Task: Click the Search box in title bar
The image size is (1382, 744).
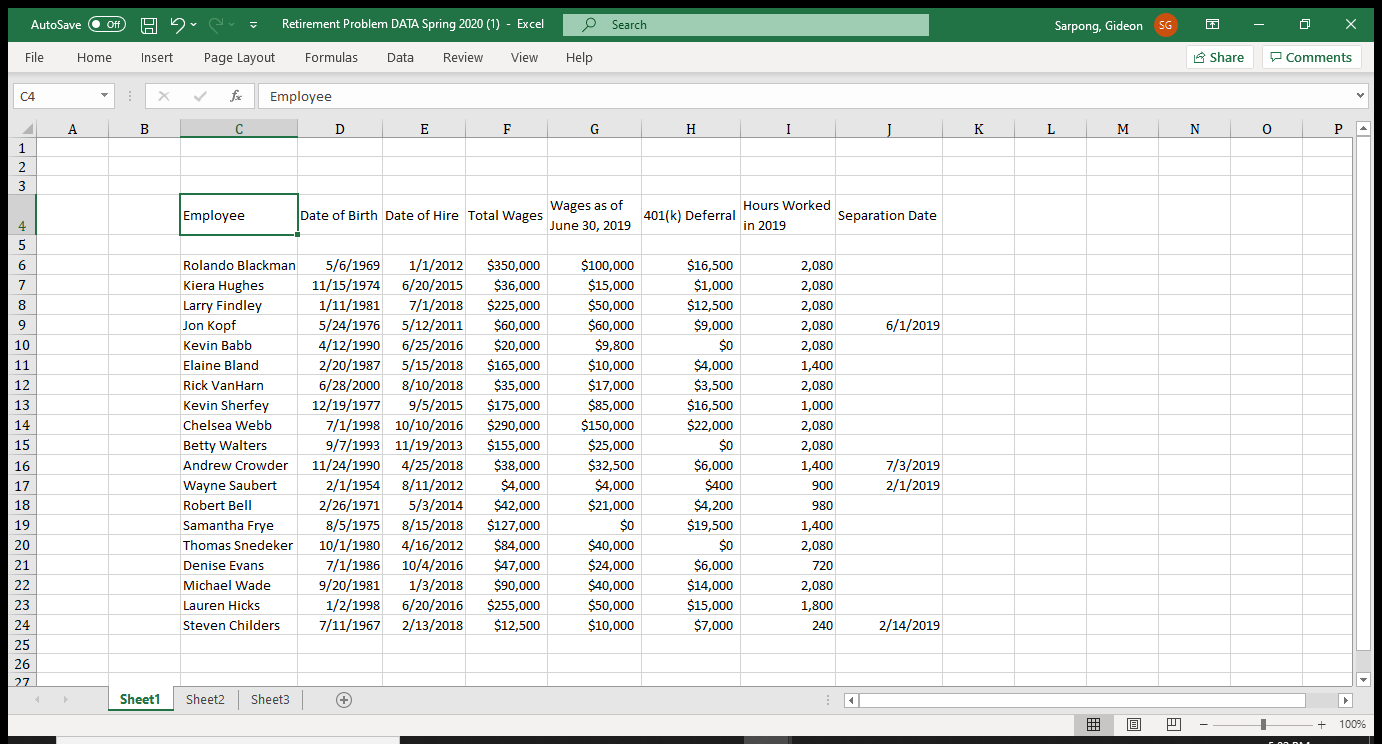Action: [745, 24]
